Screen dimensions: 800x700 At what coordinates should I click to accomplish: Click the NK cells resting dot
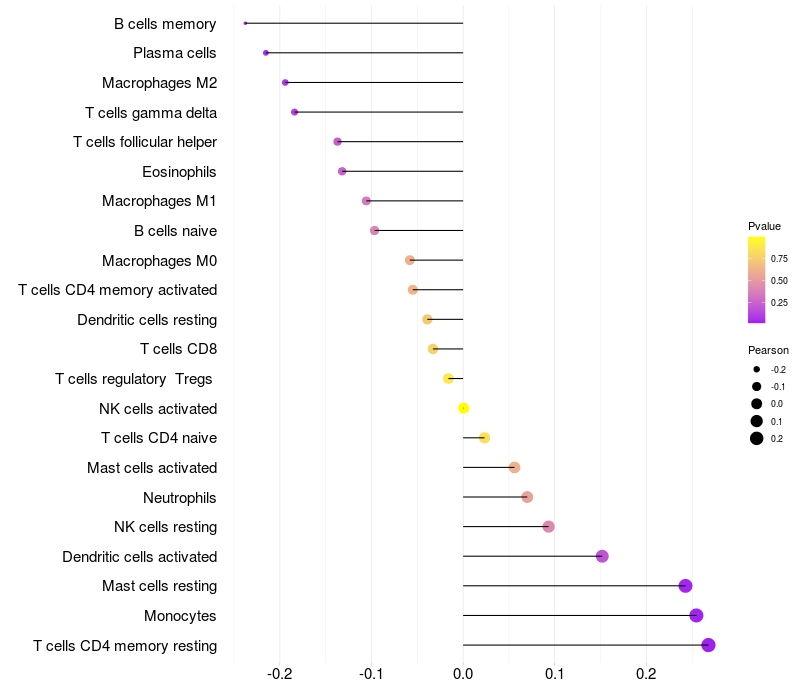click(548, 527)
